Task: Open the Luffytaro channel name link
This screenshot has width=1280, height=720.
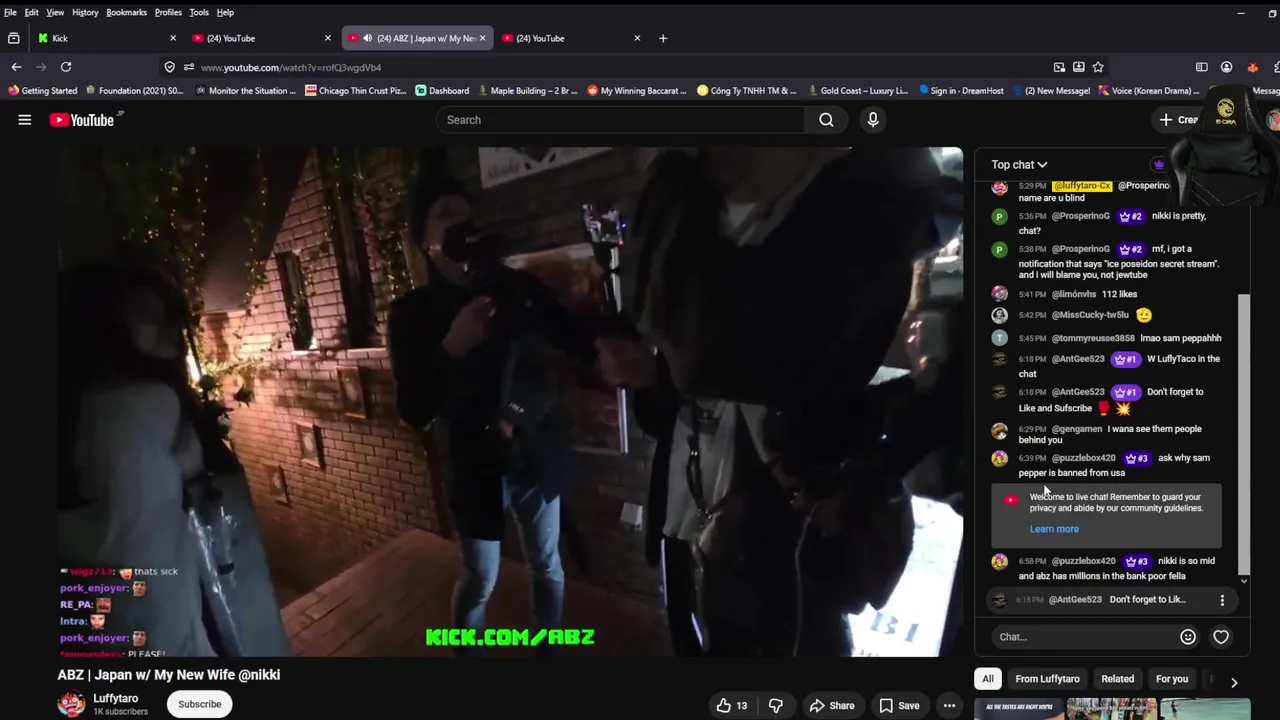Action: tap(116, 698)
